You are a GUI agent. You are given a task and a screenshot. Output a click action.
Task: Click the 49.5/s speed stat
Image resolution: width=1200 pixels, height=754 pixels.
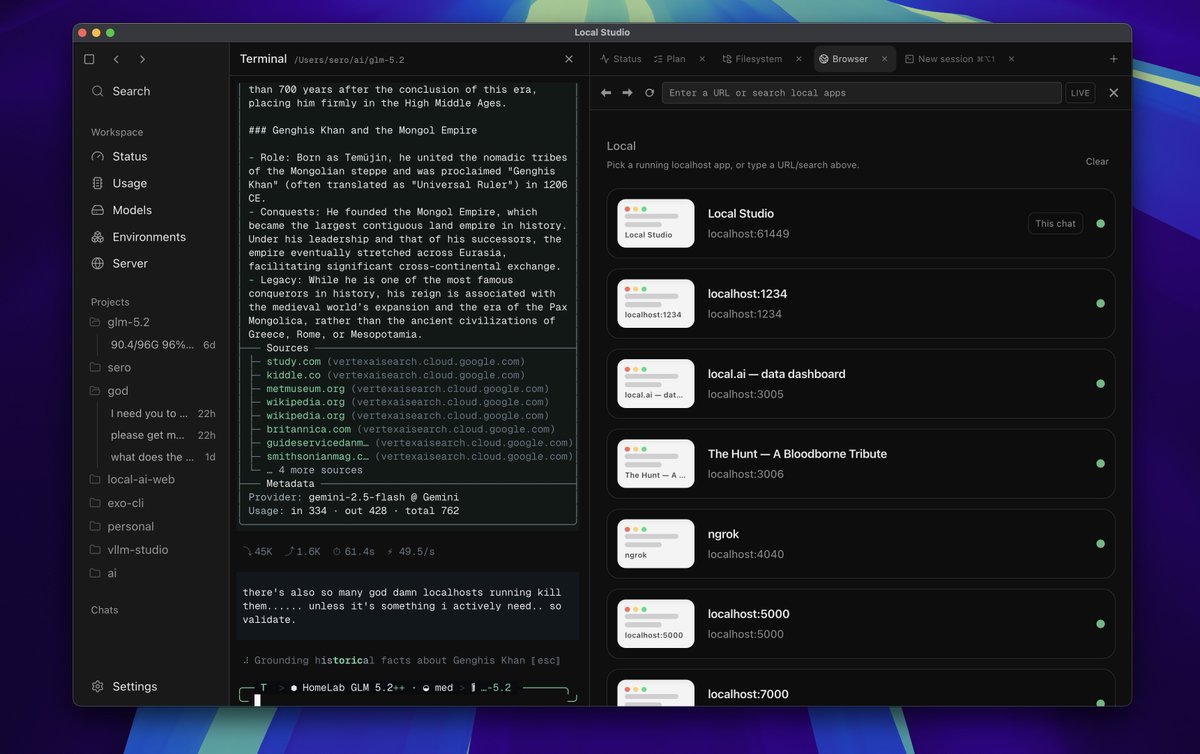410,551
